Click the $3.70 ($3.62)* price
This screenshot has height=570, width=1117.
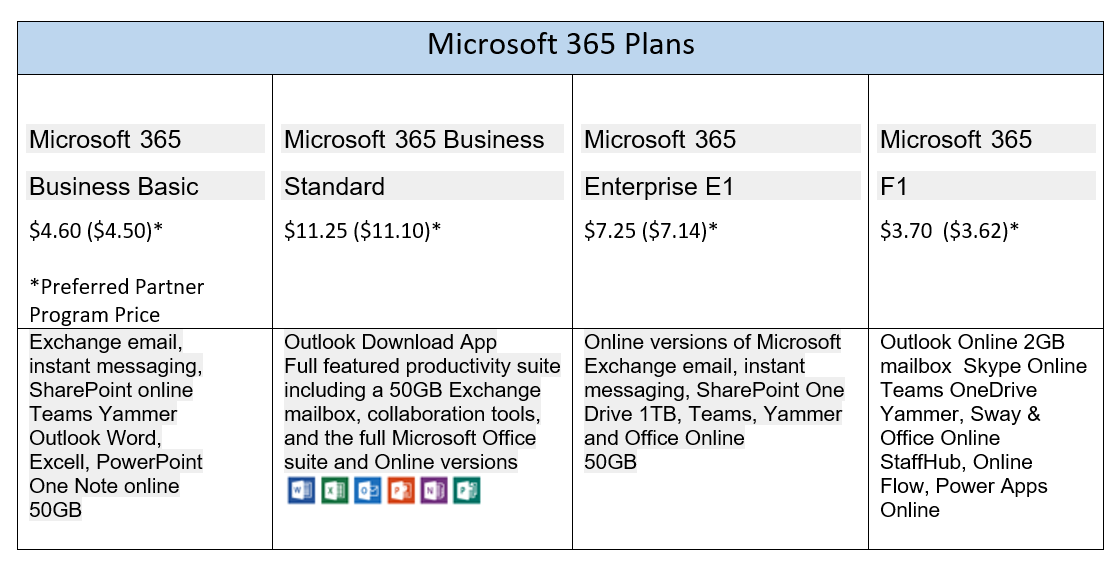click(950, 231)
